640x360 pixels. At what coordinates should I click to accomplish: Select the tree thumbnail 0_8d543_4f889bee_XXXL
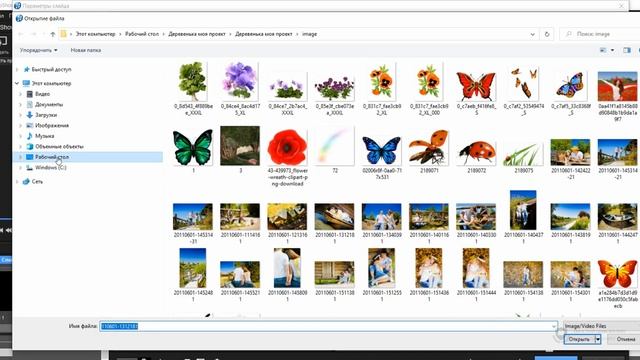[x=193, y=82]
